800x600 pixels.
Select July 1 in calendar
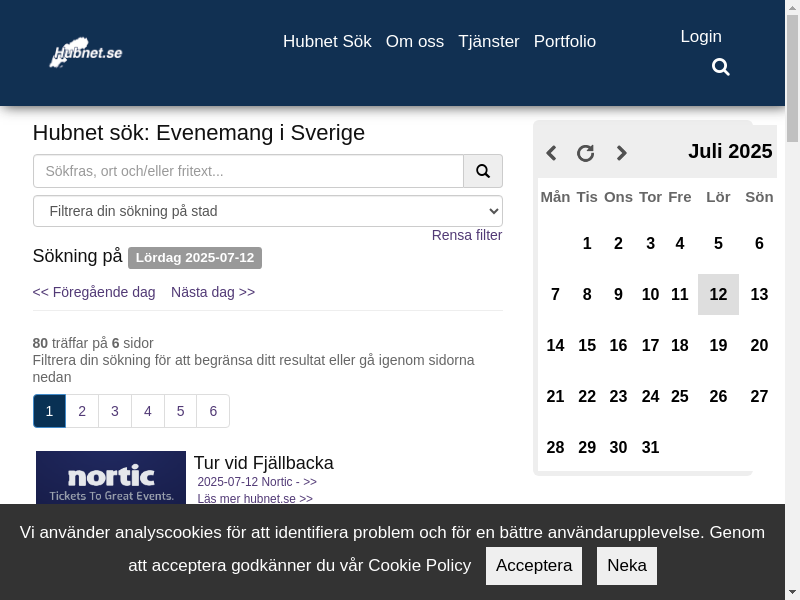[587, 243]
